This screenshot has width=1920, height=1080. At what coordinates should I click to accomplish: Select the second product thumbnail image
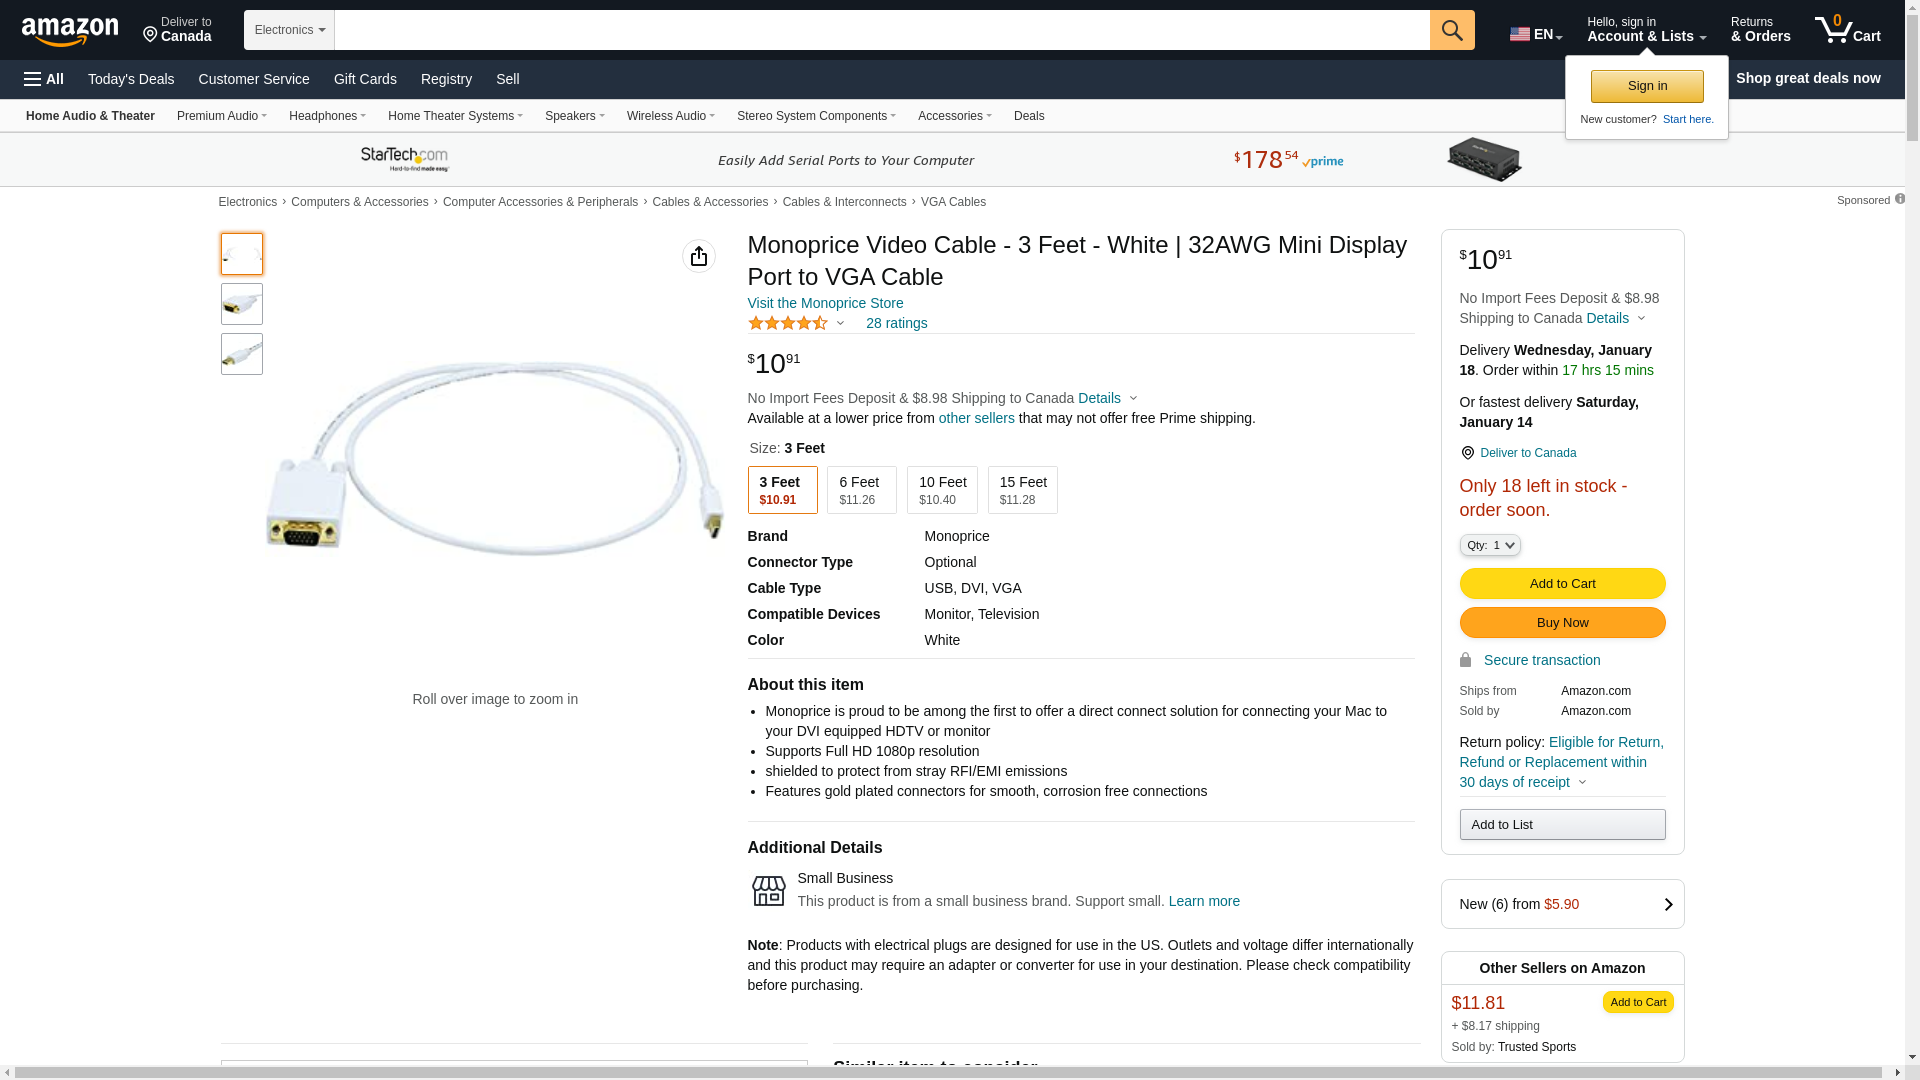click(x=242, y=304)
